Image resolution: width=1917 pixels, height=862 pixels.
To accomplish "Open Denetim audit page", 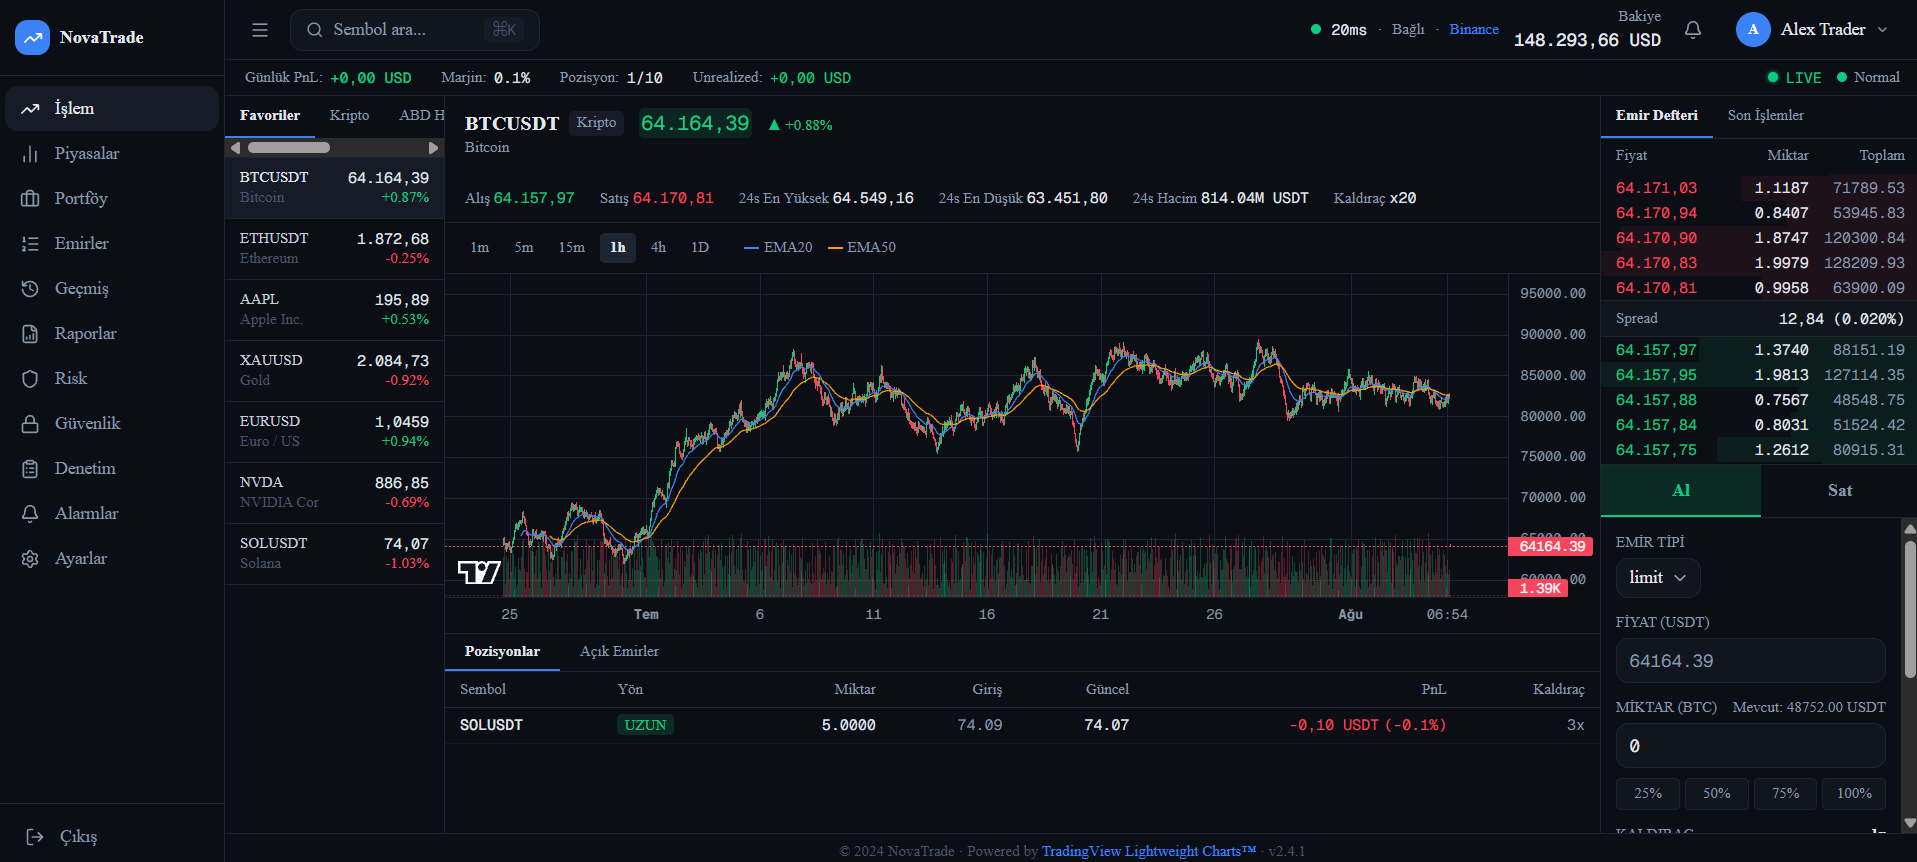I will pyautogui.click(x=112, y=468).
